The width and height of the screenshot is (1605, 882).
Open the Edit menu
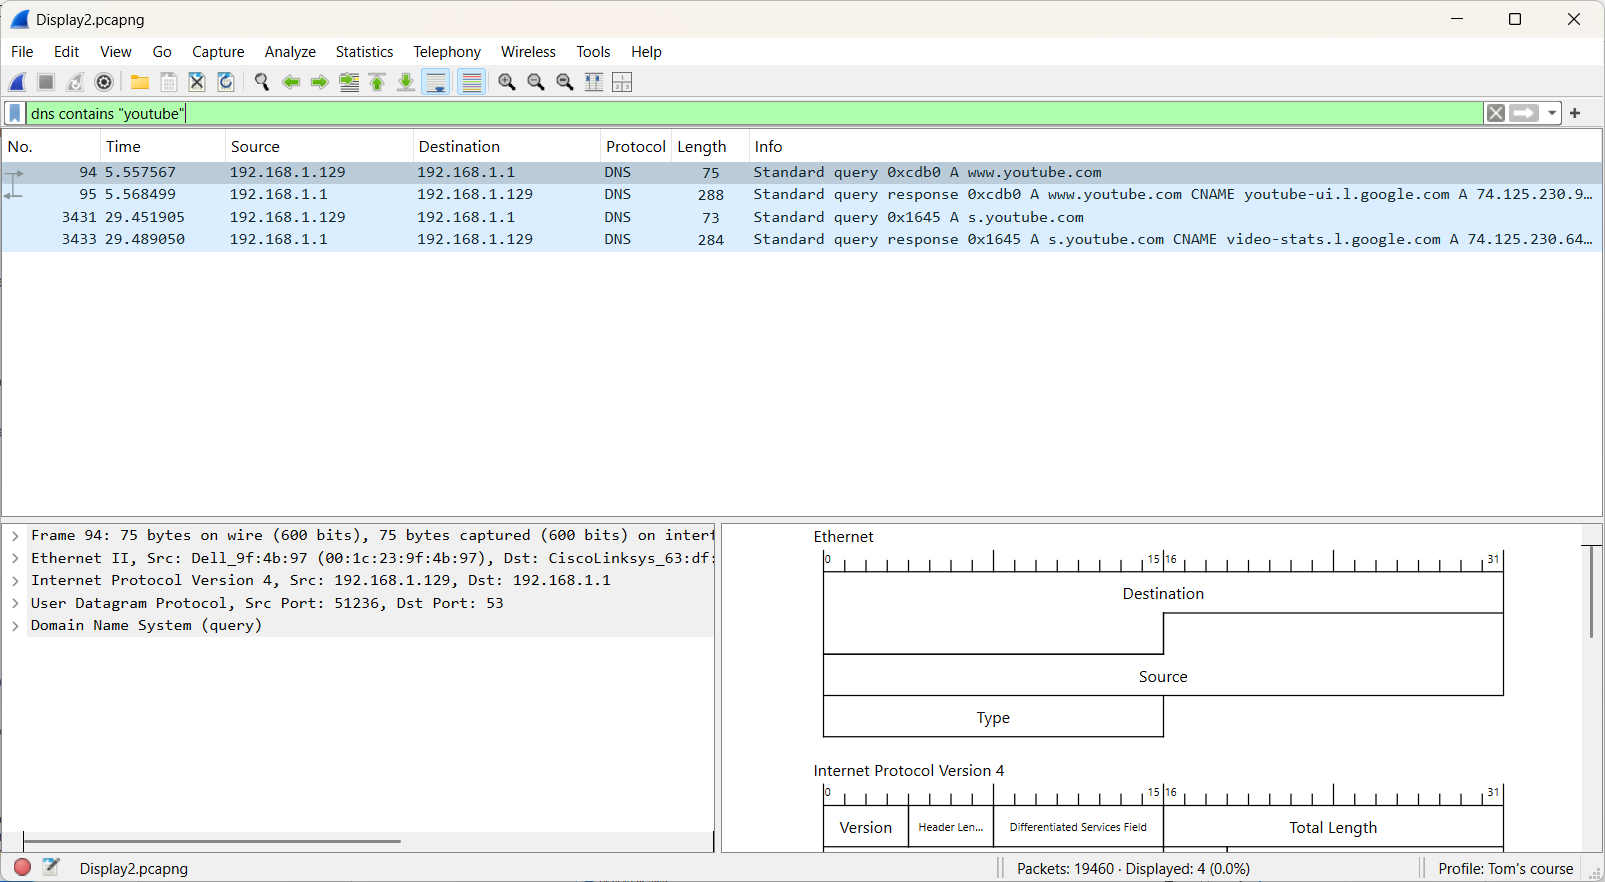67,52
